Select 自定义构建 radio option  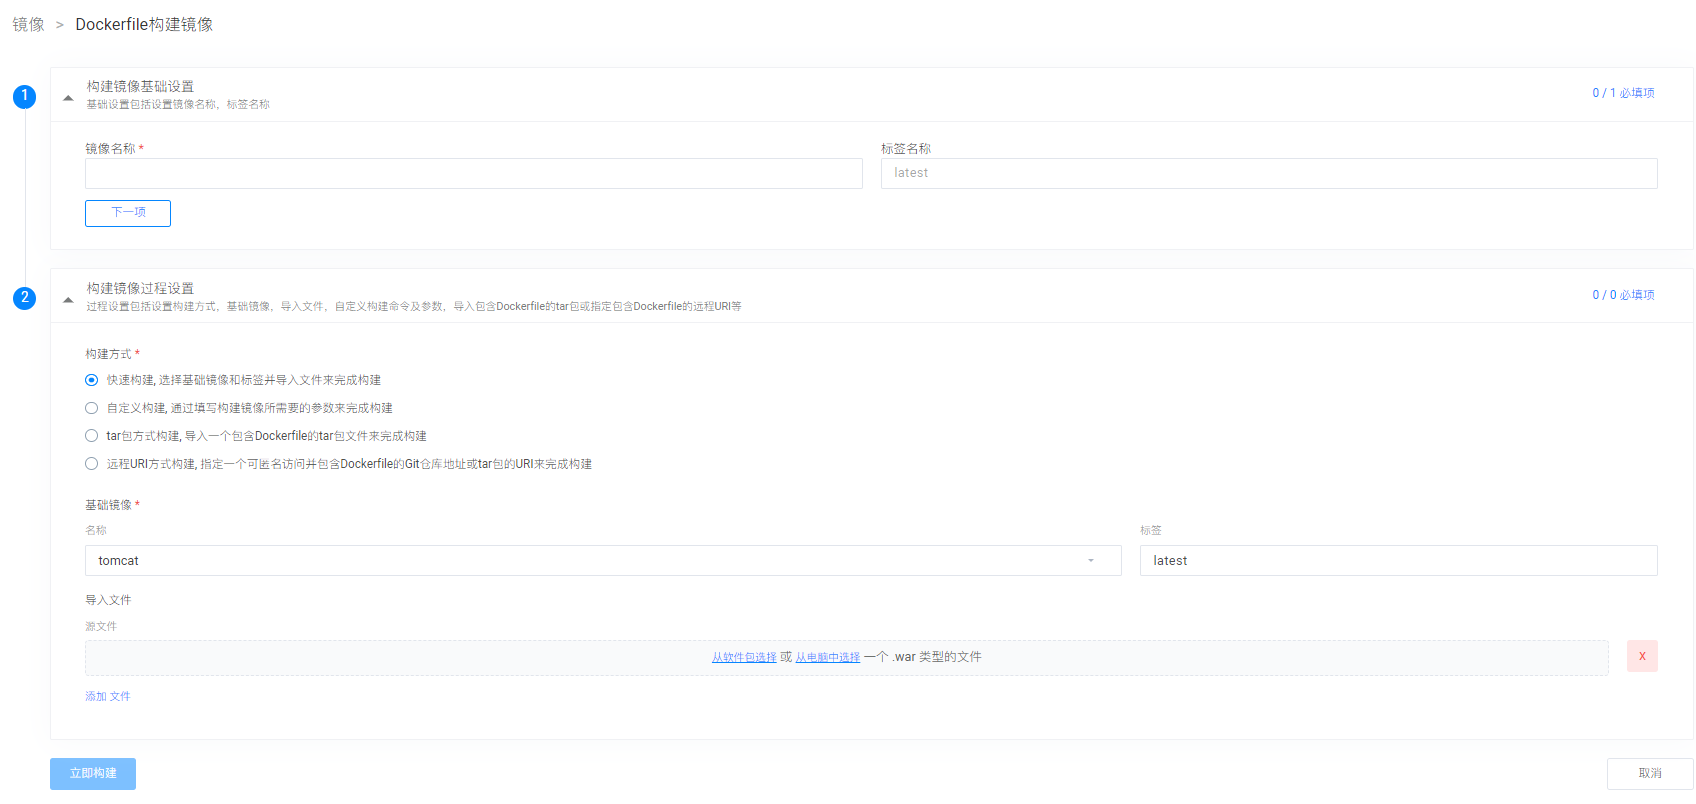[92, 408]
